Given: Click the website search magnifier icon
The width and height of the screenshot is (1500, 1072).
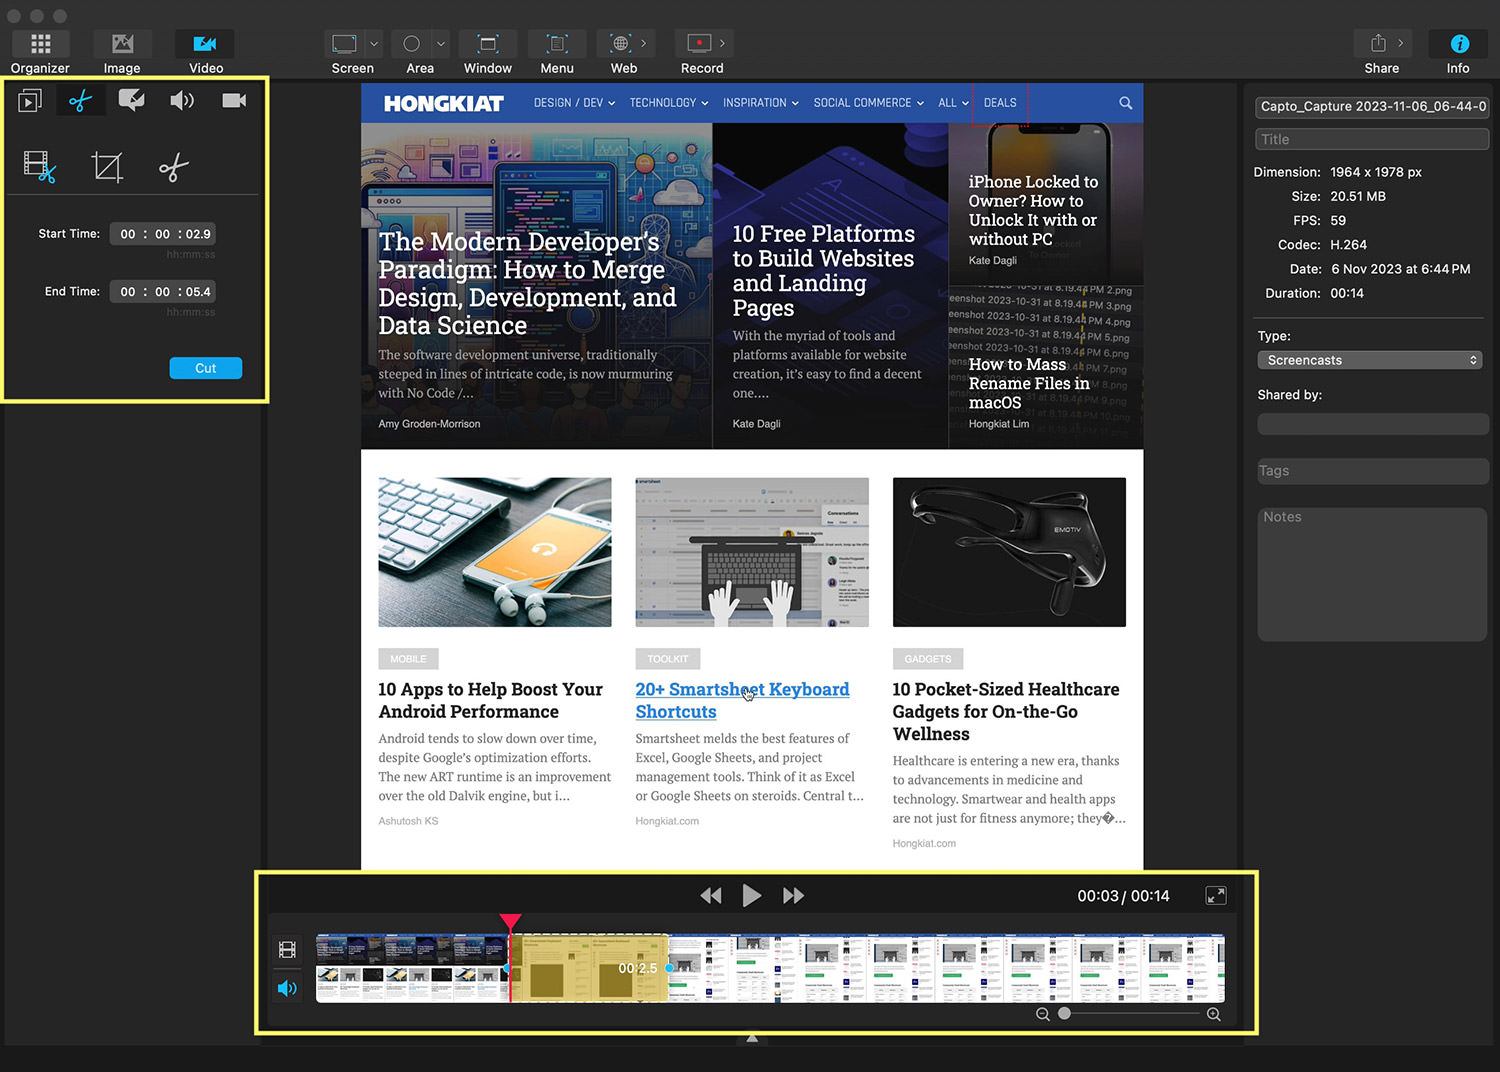Looking at the screenshot, I should [x=1125, y=103].
